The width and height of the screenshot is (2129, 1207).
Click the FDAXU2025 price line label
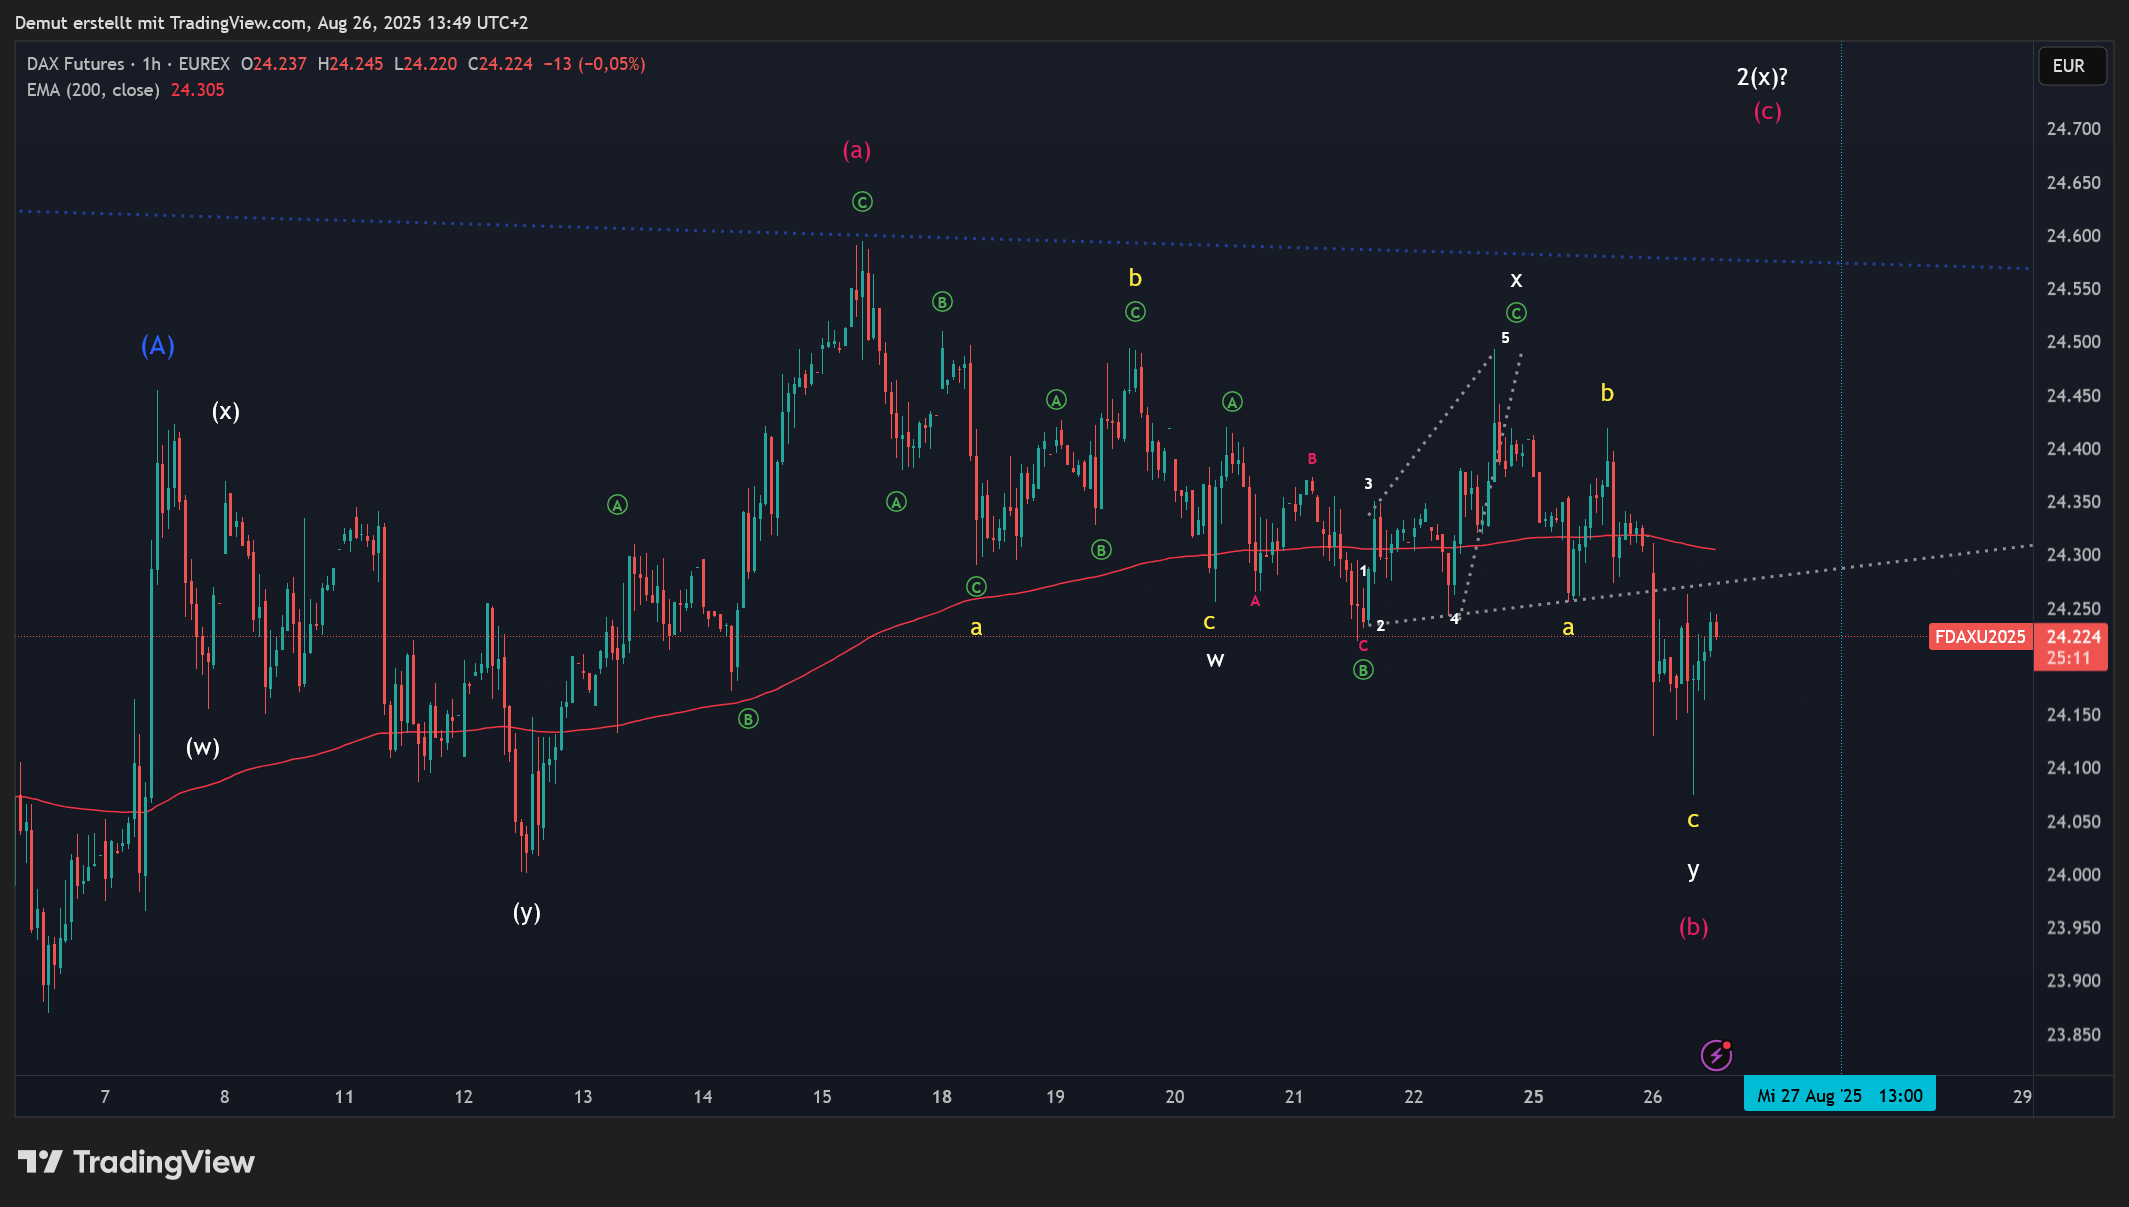[1979, 637]
